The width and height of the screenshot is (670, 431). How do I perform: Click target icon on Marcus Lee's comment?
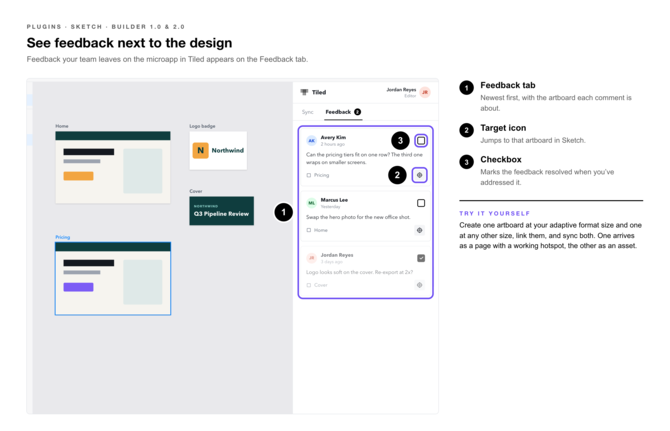coord(420,230)
